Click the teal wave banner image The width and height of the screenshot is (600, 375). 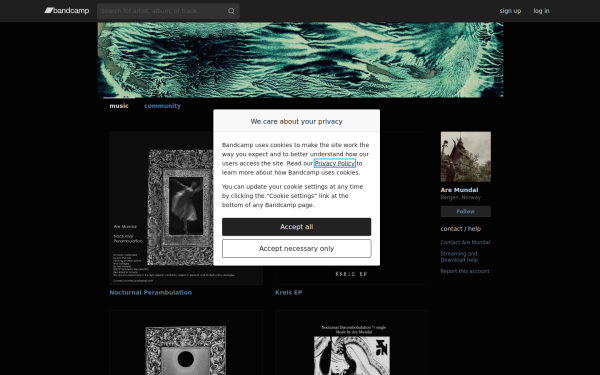[x=300, y=60]
